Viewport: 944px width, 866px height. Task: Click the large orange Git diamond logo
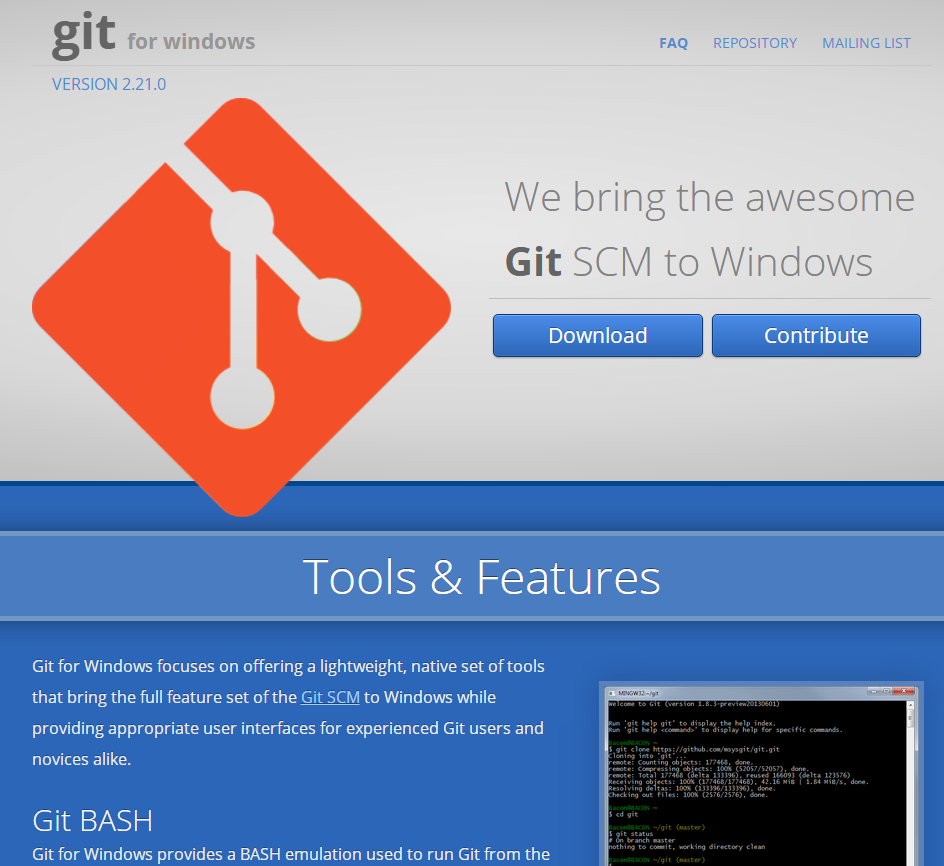[241, 307]
